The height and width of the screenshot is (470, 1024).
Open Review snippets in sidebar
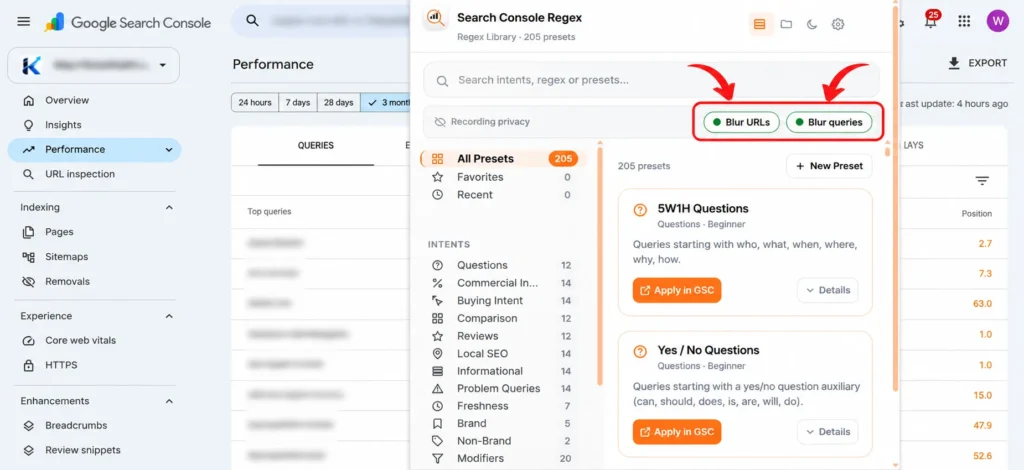[83, 450]
